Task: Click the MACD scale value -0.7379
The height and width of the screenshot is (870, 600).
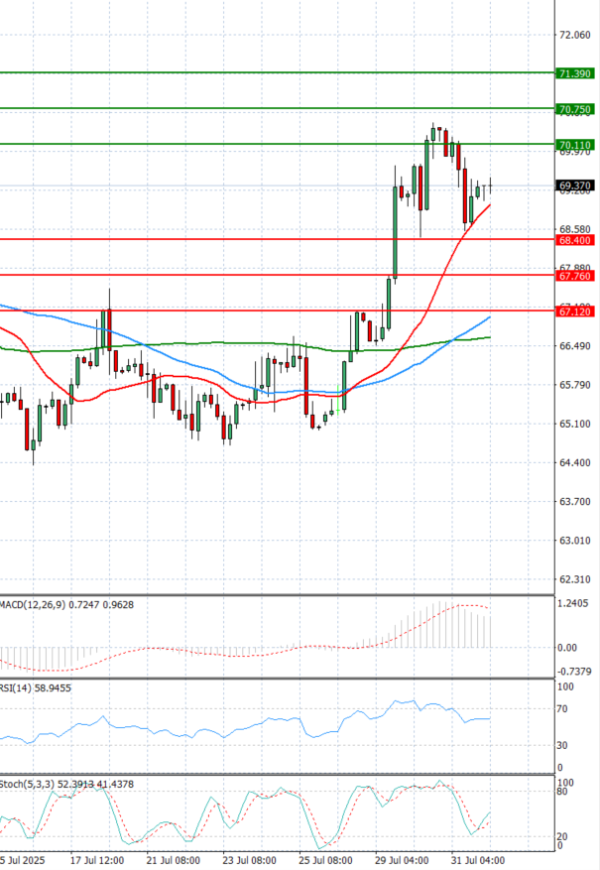Action: tap(574, 671)
